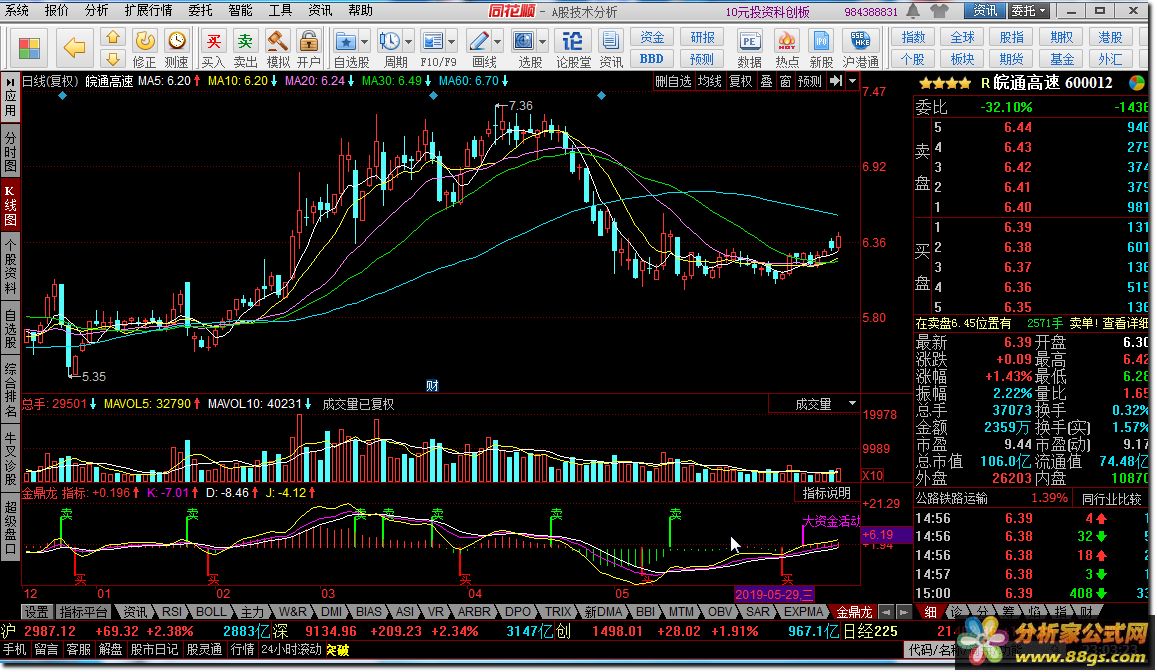Open the 委托 dropdown in the title bar
Viewport: 1157px width, 672px height.
pyautogui.click(x=1029, y=11)
